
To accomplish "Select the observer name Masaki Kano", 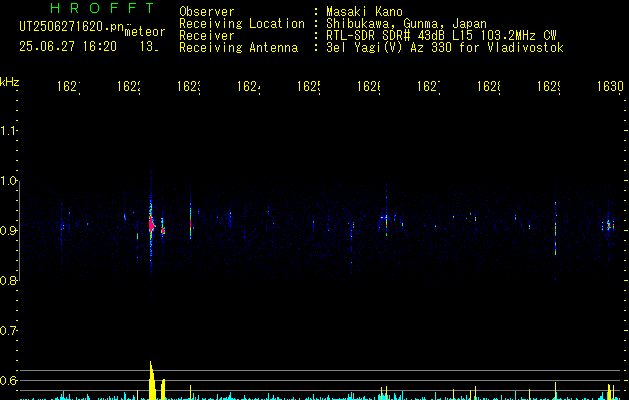I will [x=364, y=12].
